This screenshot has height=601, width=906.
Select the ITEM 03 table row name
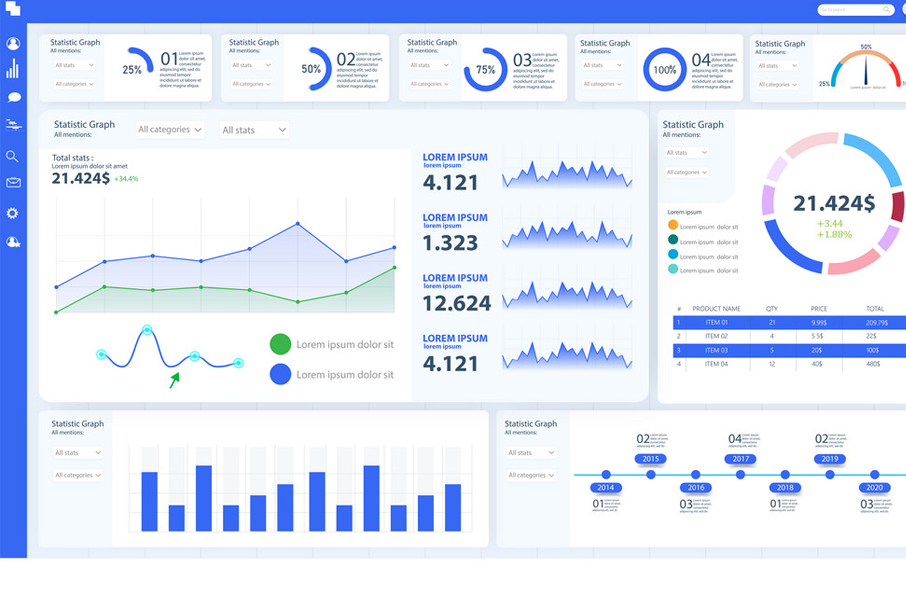[716, 350]
